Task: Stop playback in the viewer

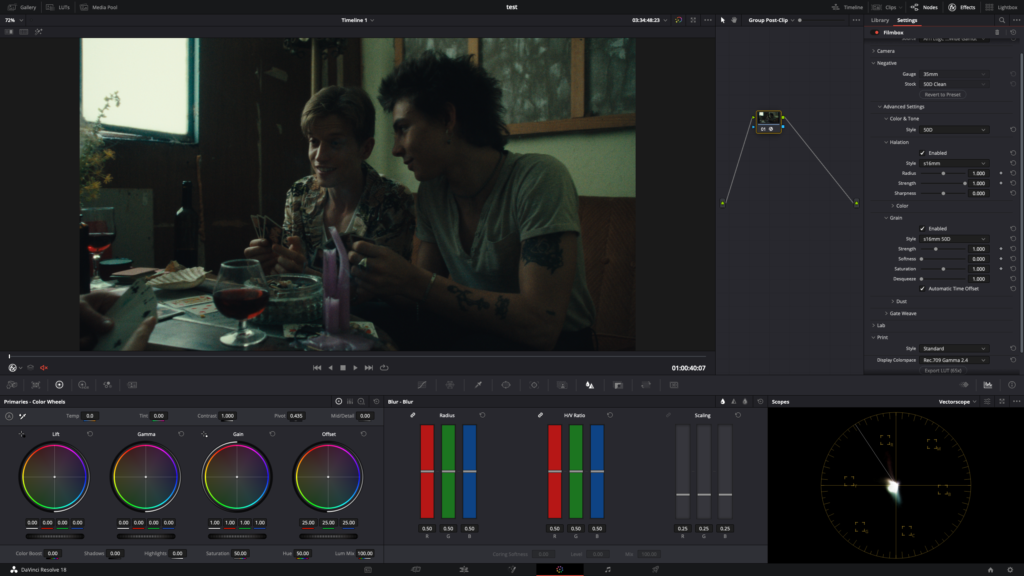Action: point(343,368)
